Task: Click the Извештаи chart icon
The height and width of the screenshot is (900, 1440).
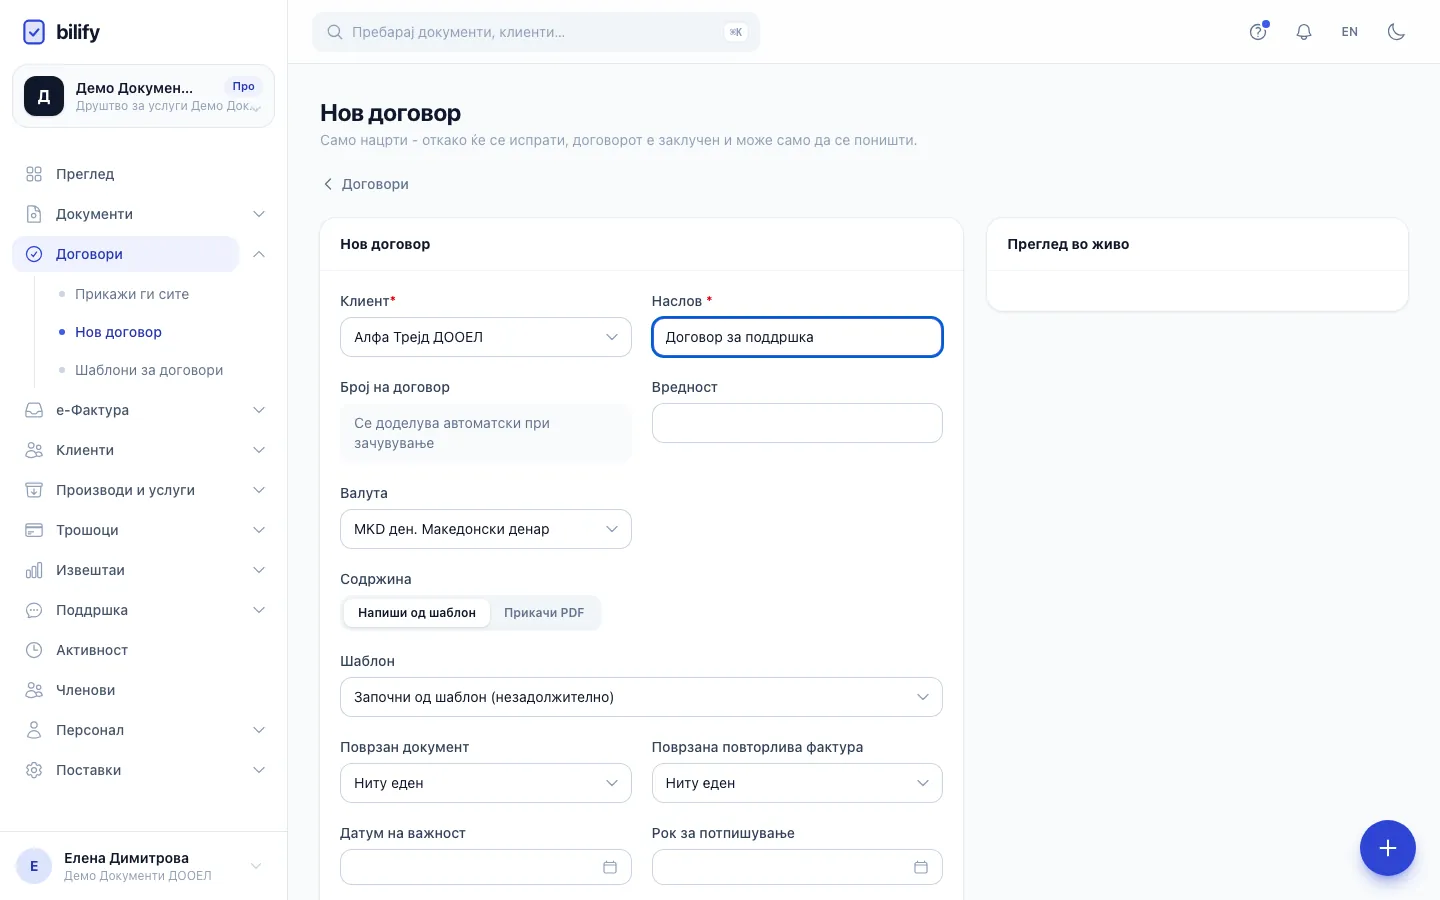Action: pos(34,570)
